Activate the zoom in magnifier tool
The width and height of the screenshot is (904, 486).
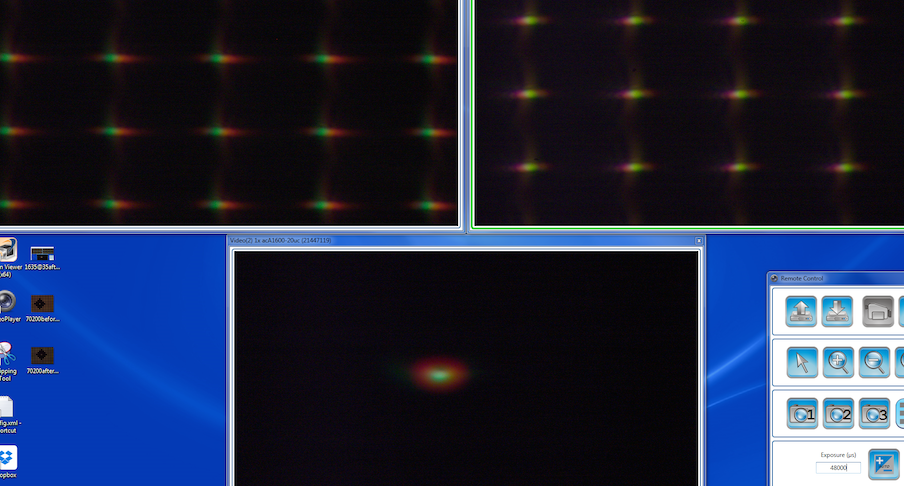click(x=838, y=362)
